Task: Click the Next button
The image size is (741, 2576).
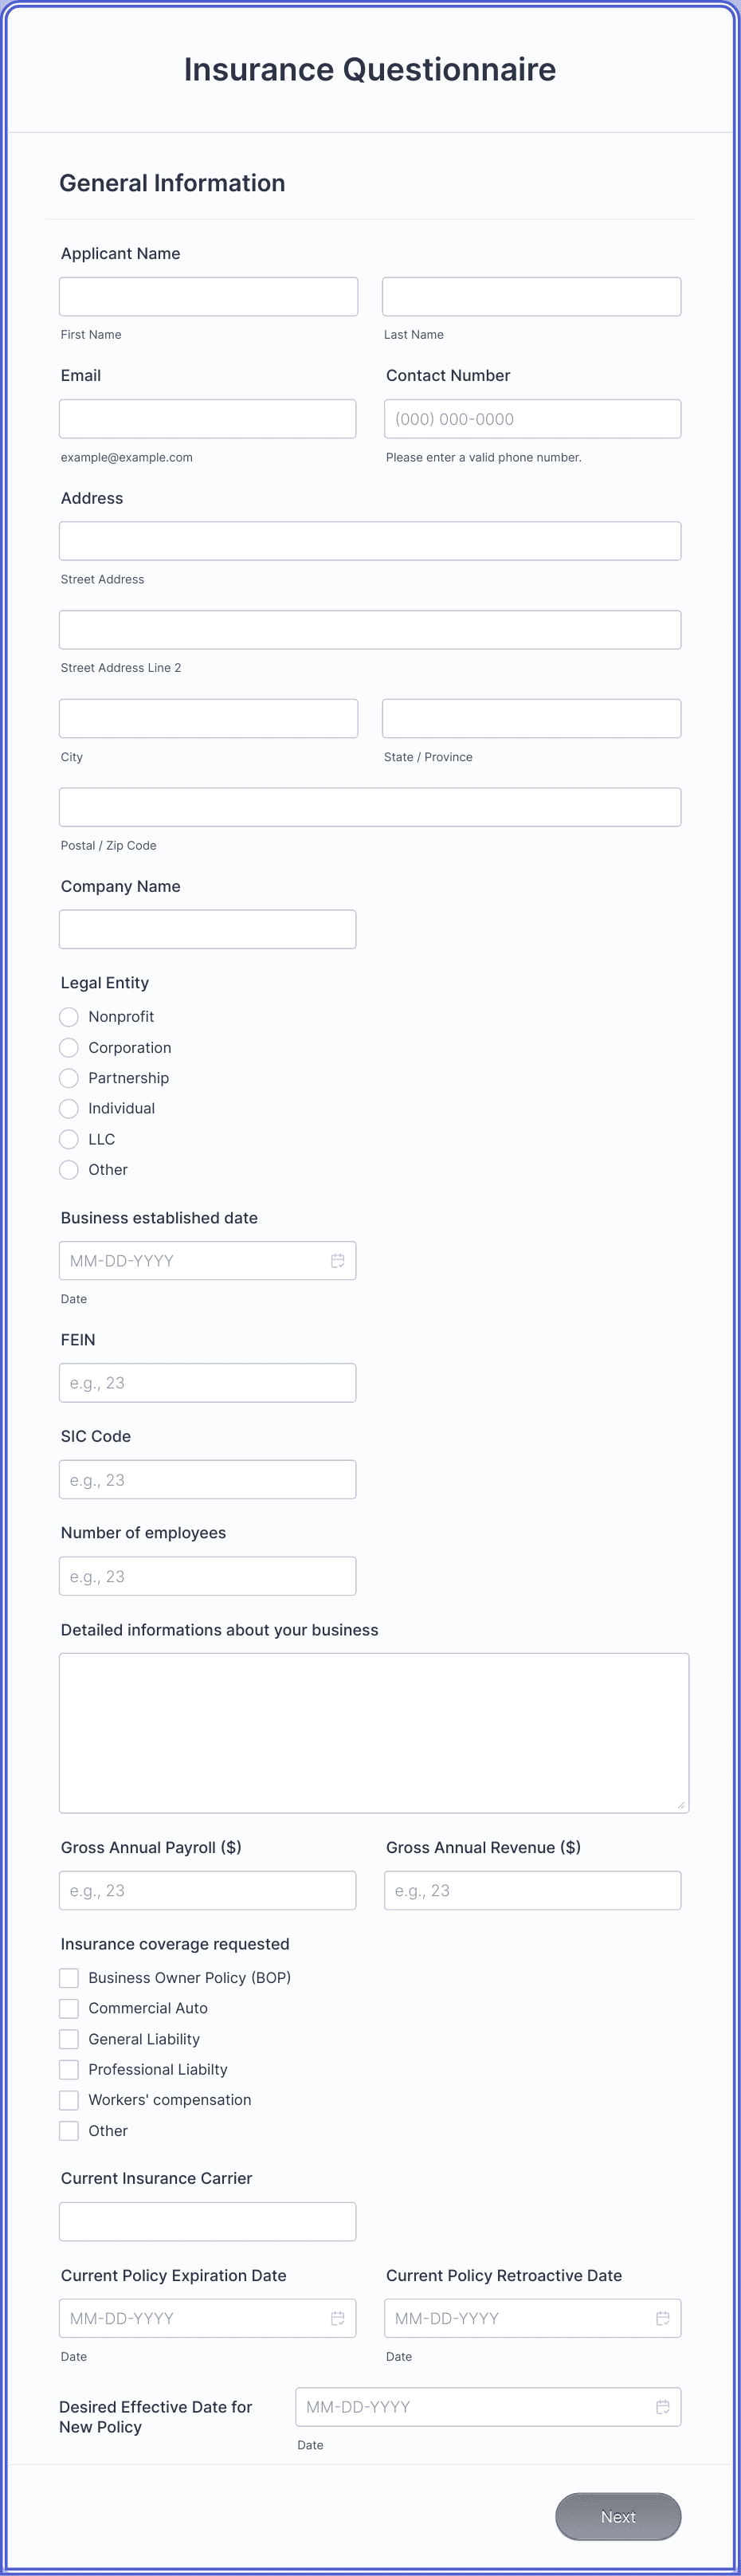Action: click(x=618, y=2517)
